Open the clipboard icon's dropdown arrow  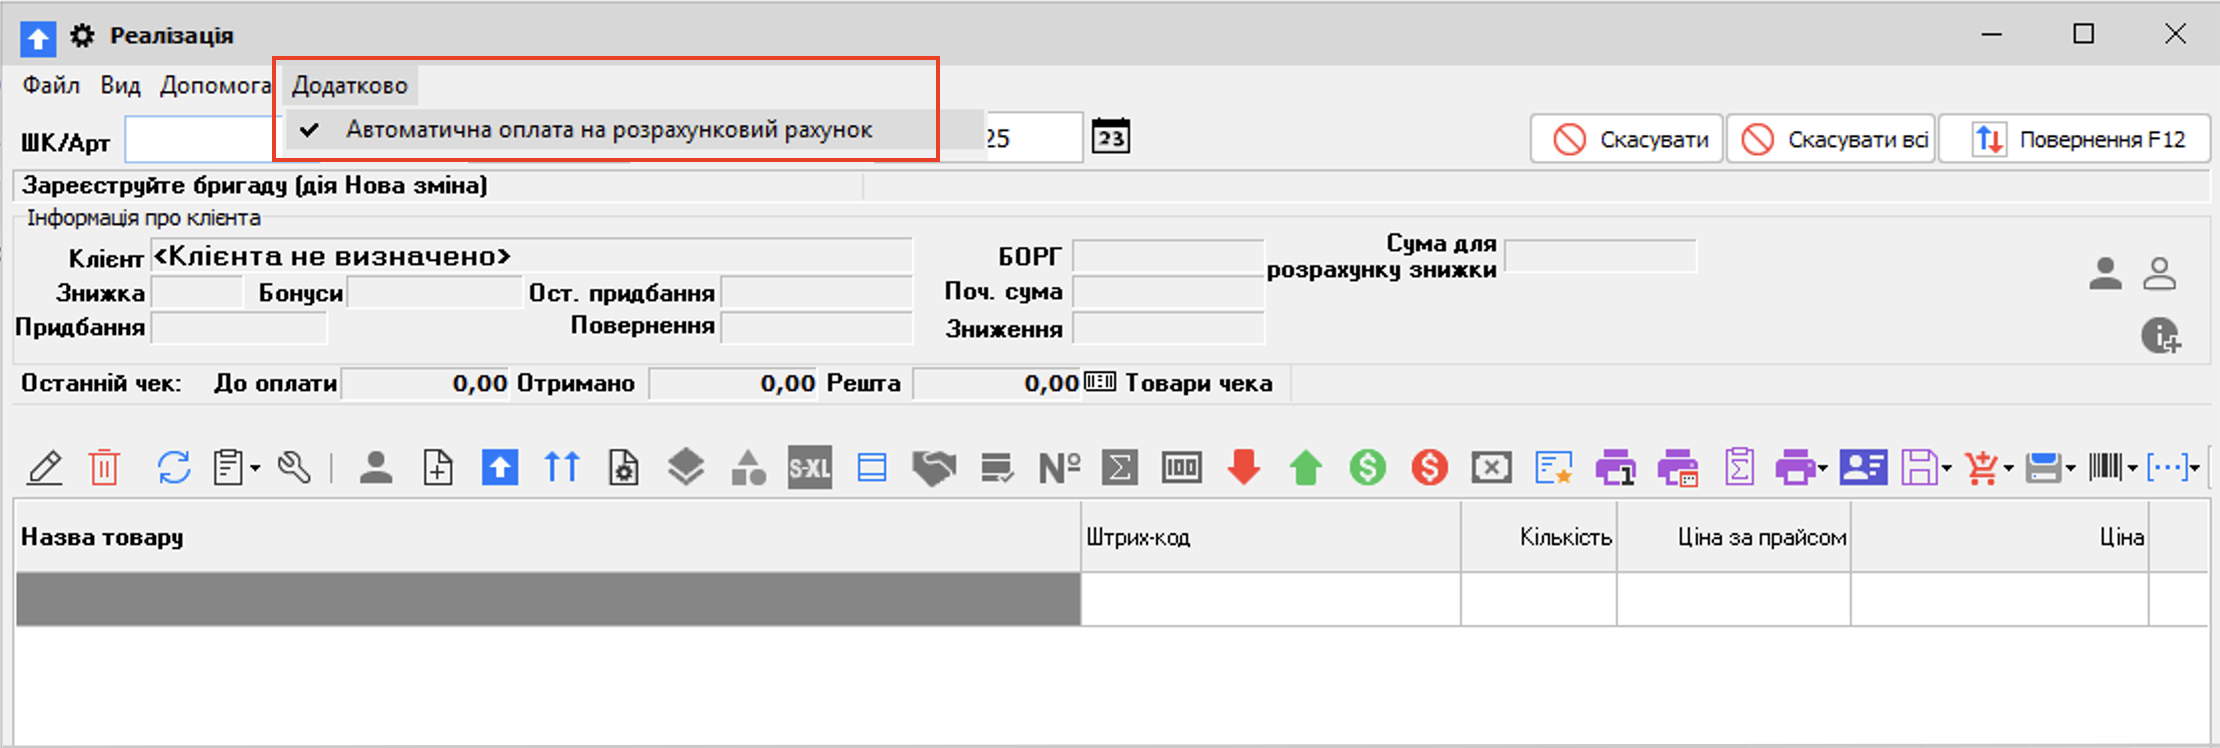(x=255, y=468)
